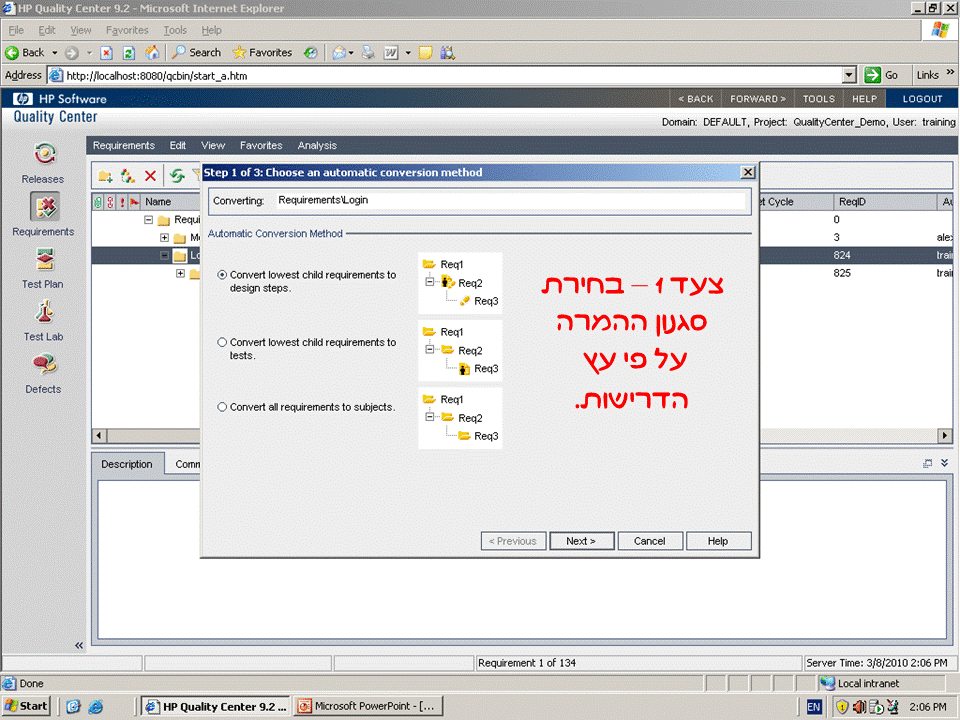The width and height of the screenshot is (960, 720).
Task: Click the description pane restore icon
Action: coord(928,463)
